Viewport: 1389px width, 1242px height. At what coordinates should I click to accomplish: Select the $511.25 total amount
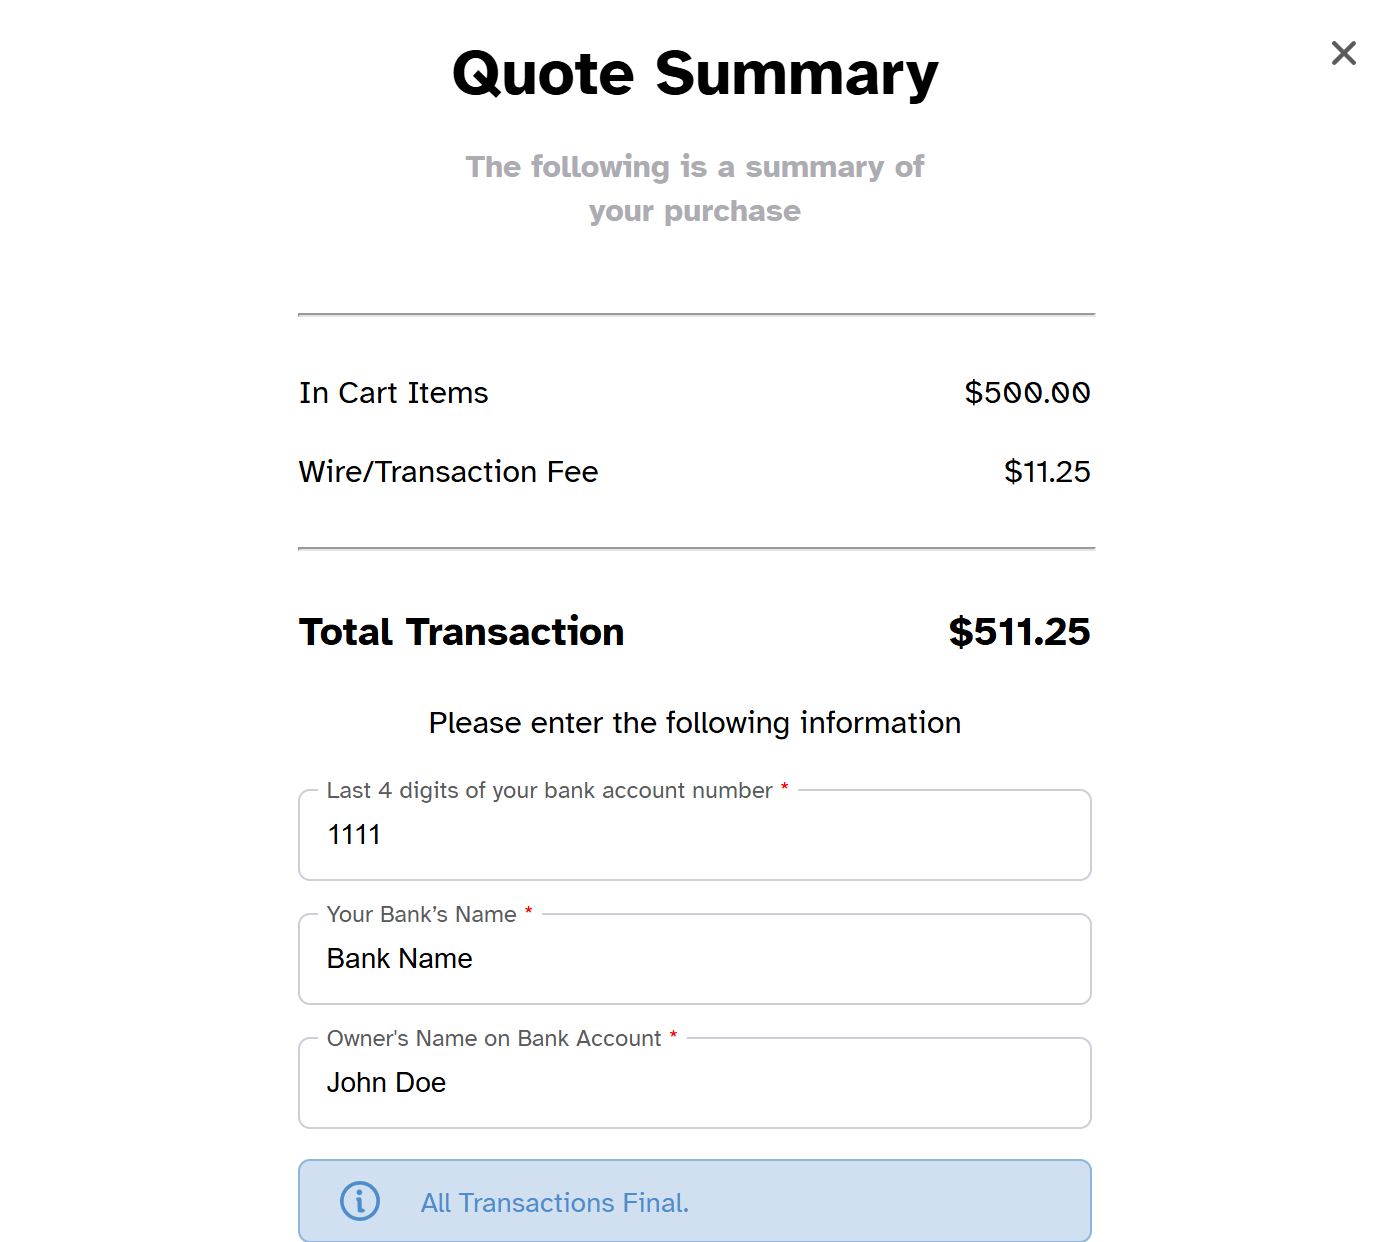tap(1019, 632)
